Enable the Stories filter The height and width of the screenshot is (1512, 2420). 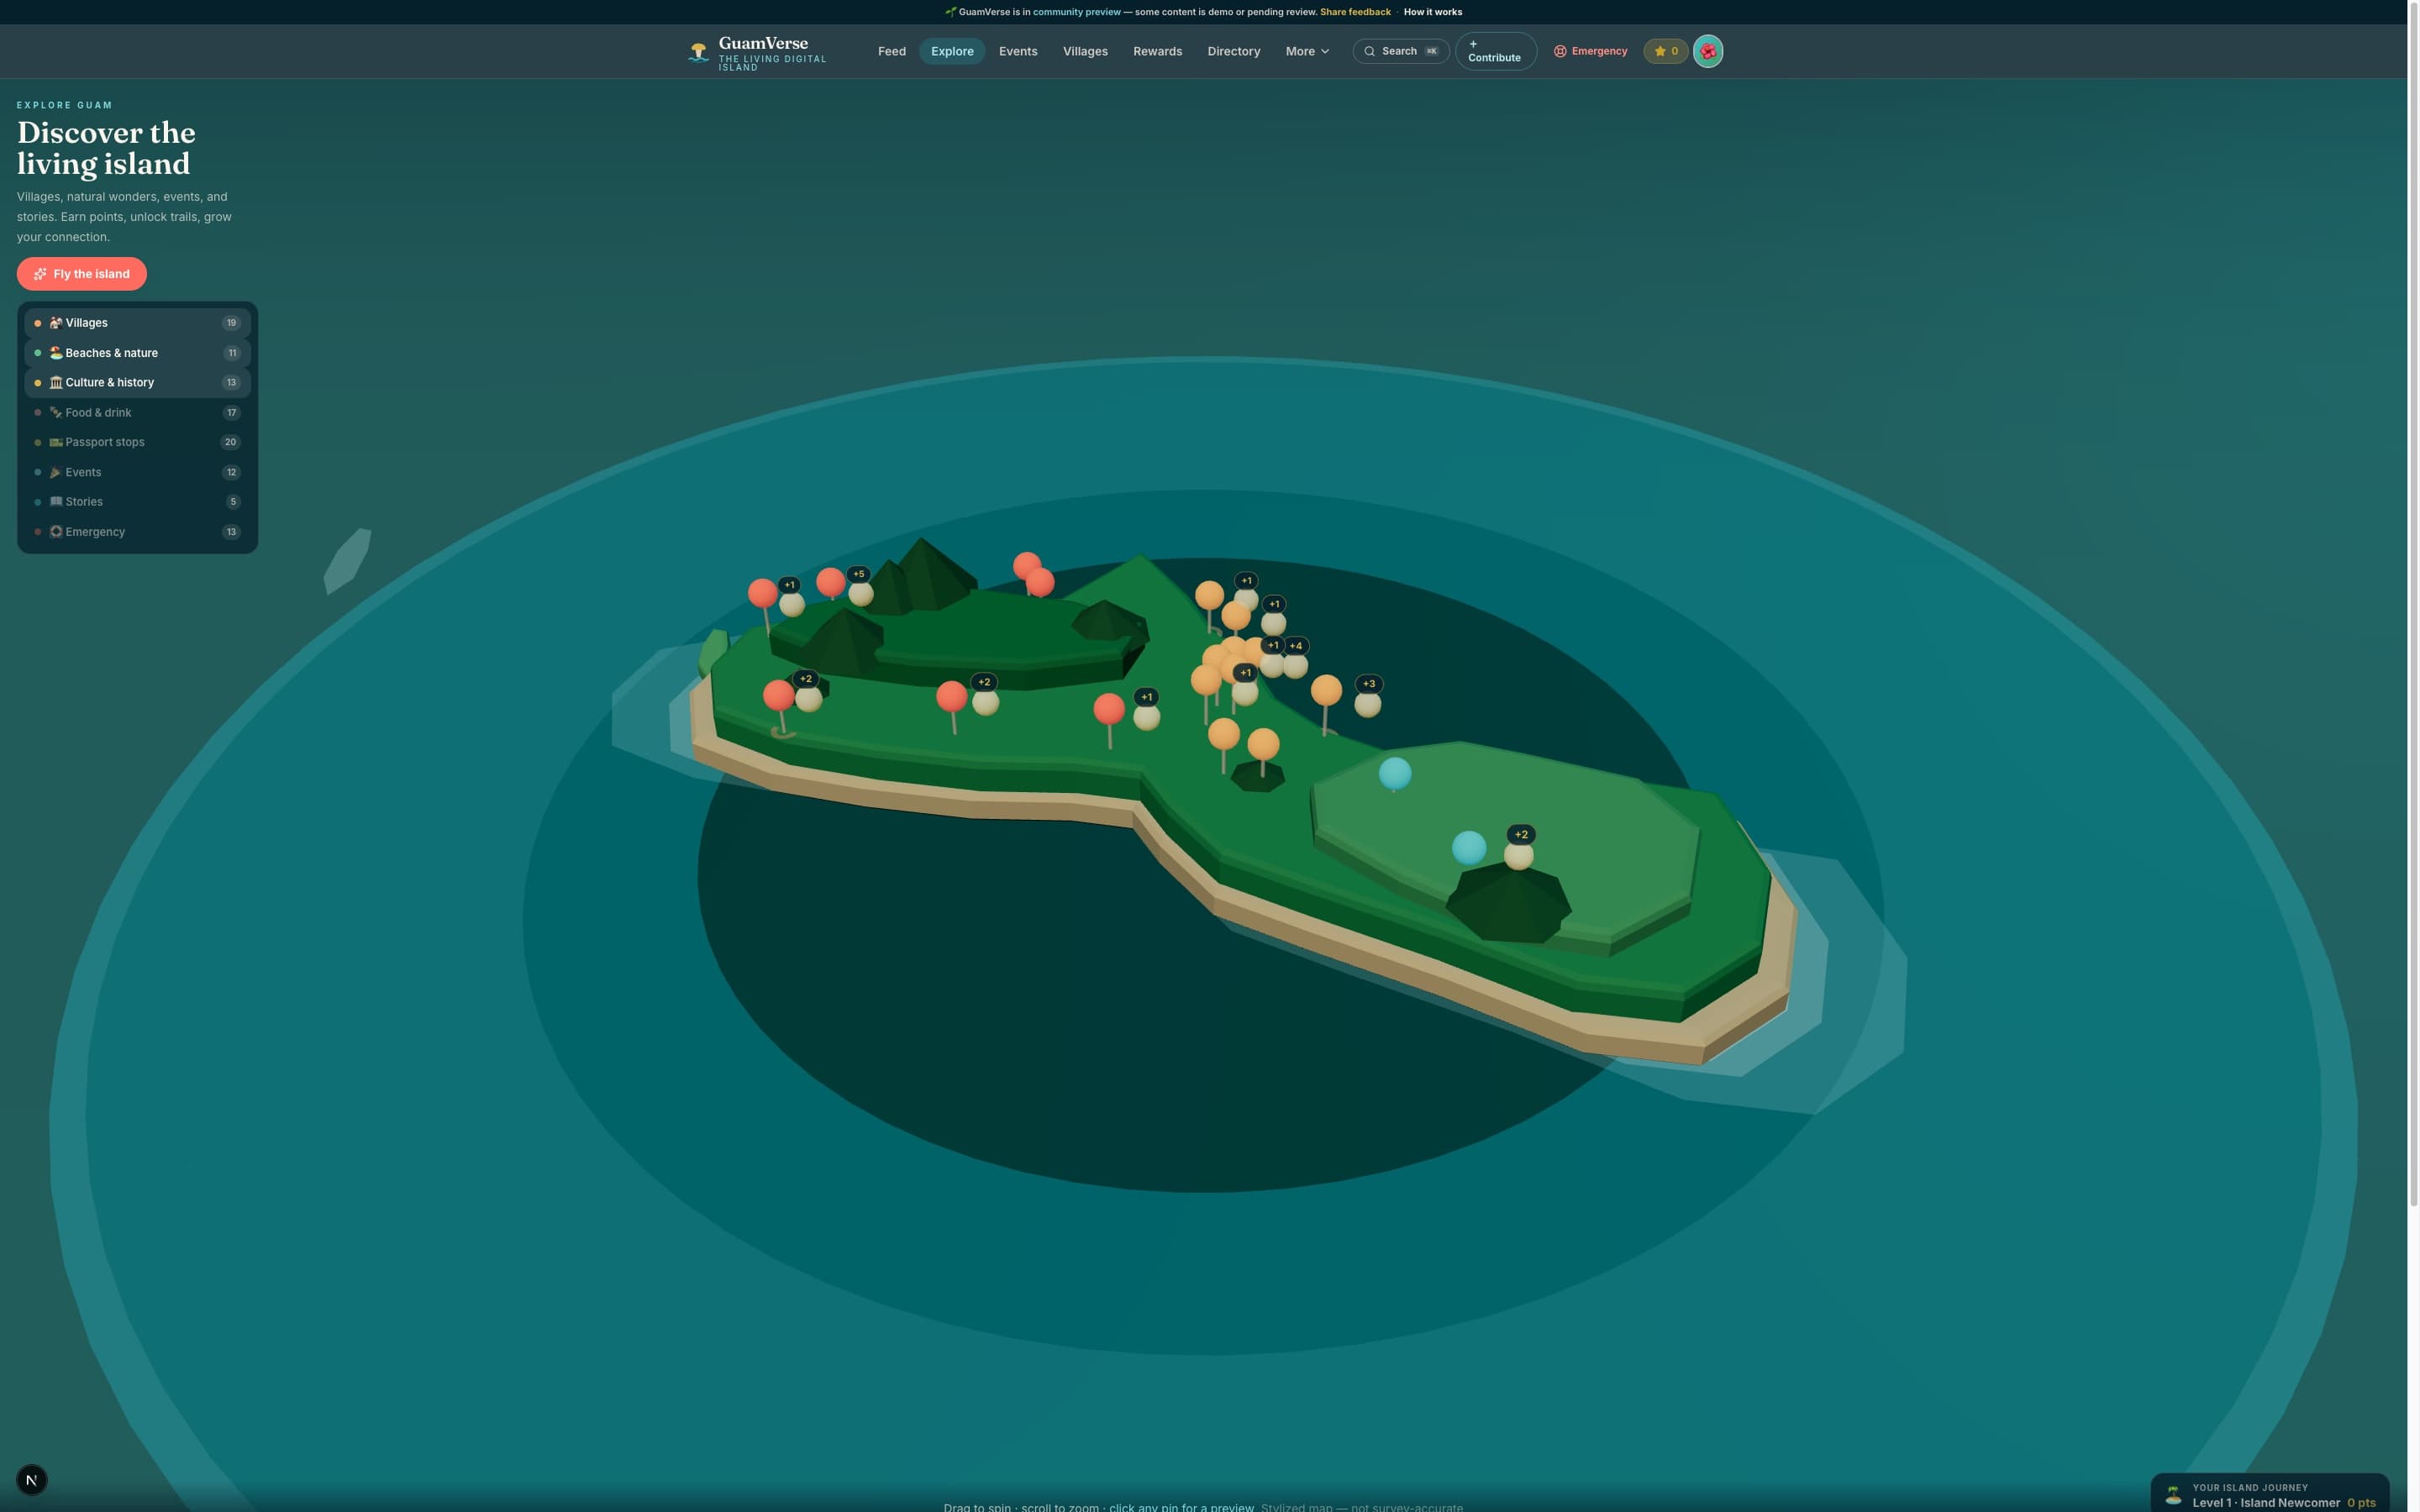click(x=137, y=502)
